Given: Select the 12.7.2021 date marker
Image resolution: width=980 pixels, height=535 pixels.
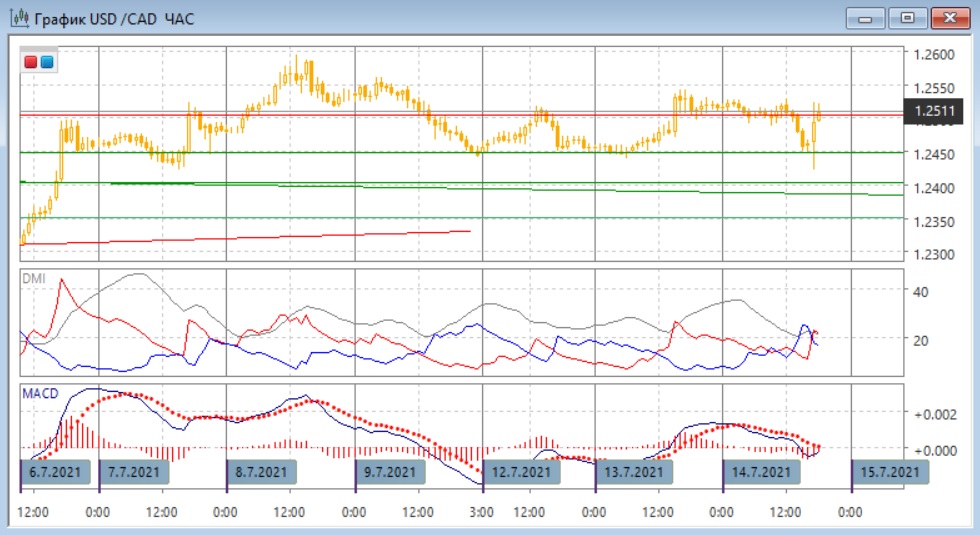Looking at the screenshot, I should point(520,471).
